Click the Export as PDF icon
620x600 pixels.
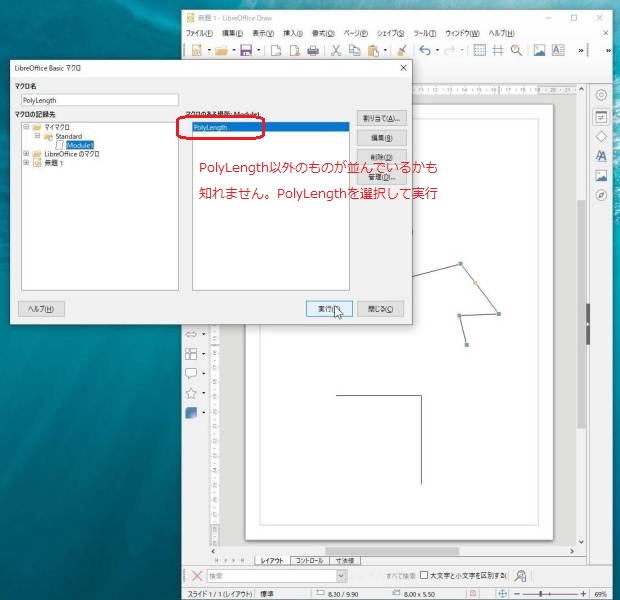(295, 50)
